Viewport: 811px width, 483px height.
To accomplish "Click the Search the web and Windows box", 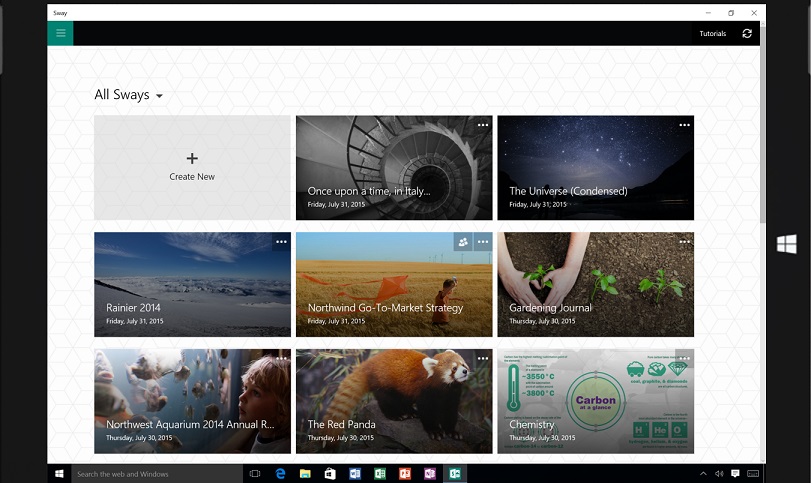I will point(157,474).
